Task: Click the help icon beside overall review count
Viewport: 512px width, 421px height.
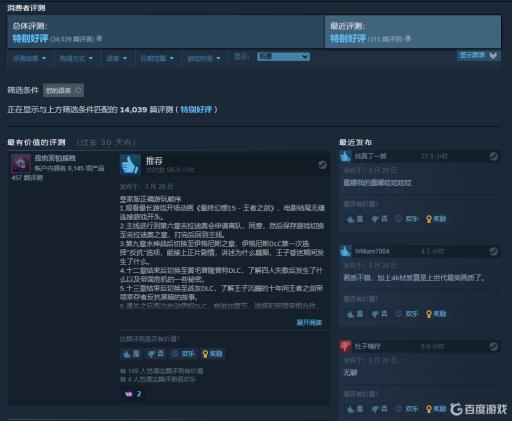Action: 99,39
